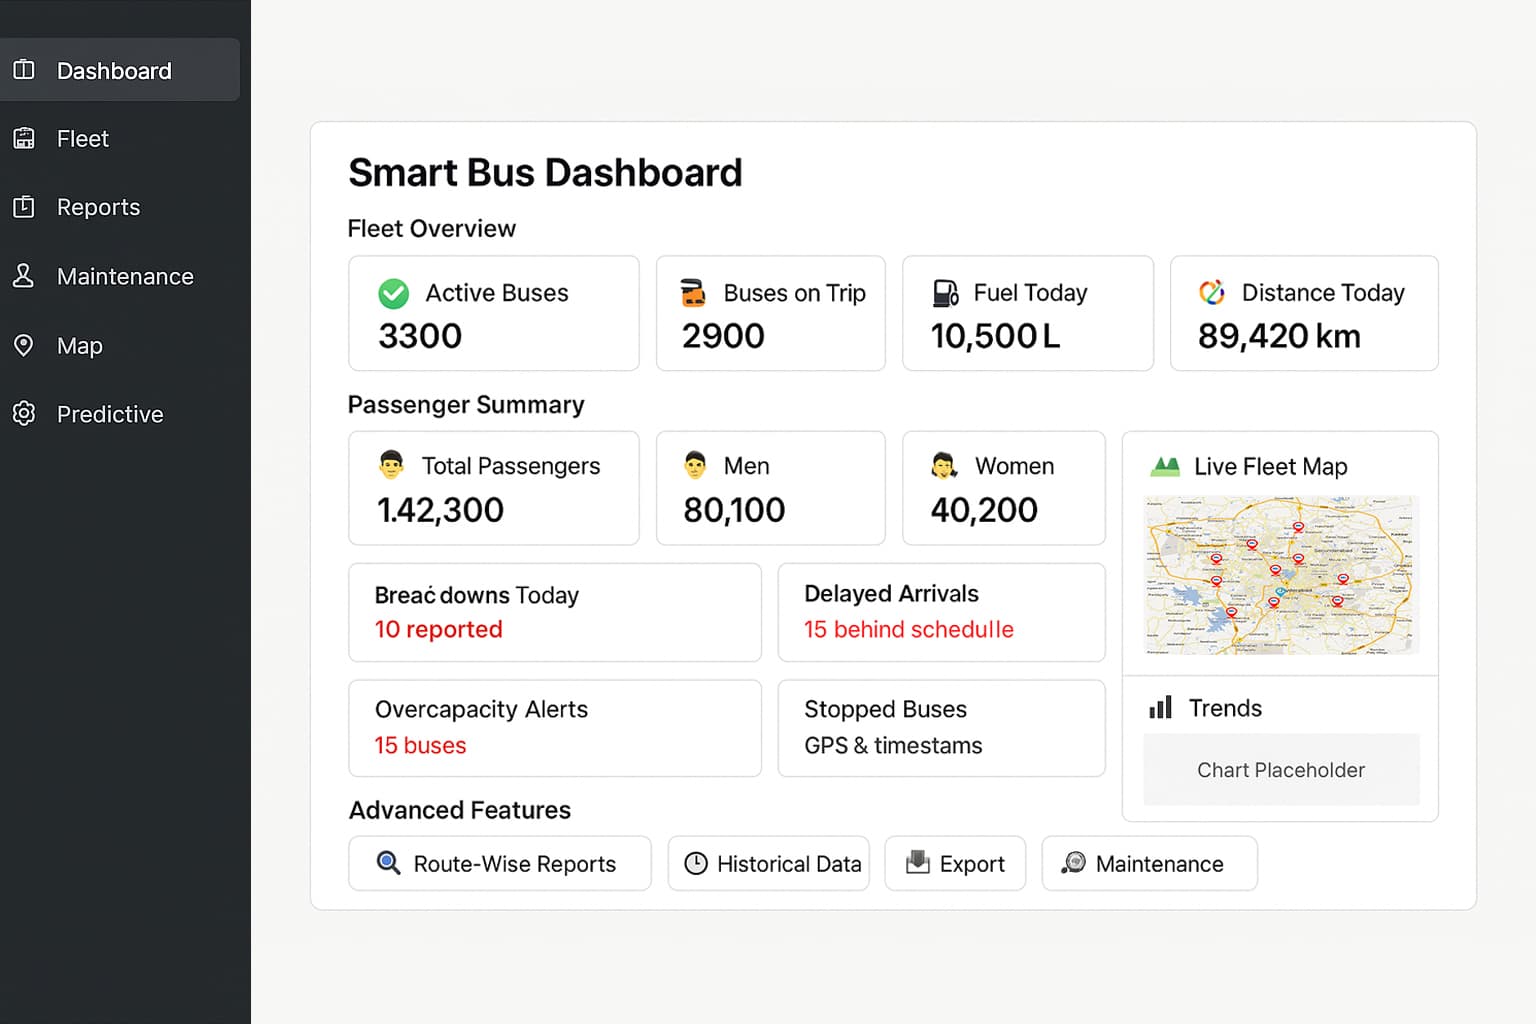
Task: Open Route-Wise Reports
Action: click(500, 863)
